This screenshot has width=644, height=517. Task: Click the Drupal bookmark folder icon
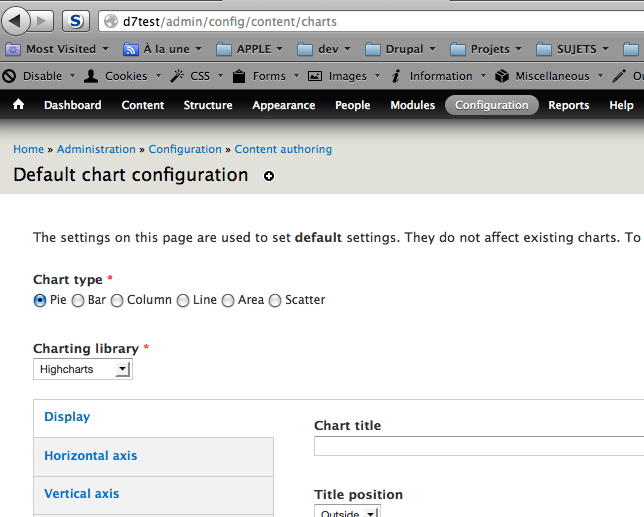373,49
